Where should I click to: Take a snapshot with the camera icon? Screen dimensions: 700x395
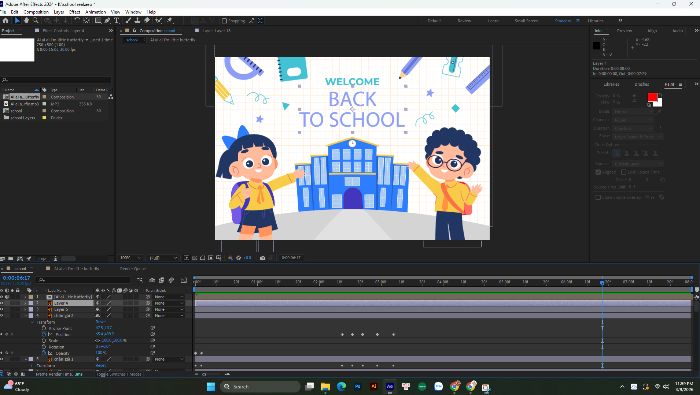tap(262, 258)
